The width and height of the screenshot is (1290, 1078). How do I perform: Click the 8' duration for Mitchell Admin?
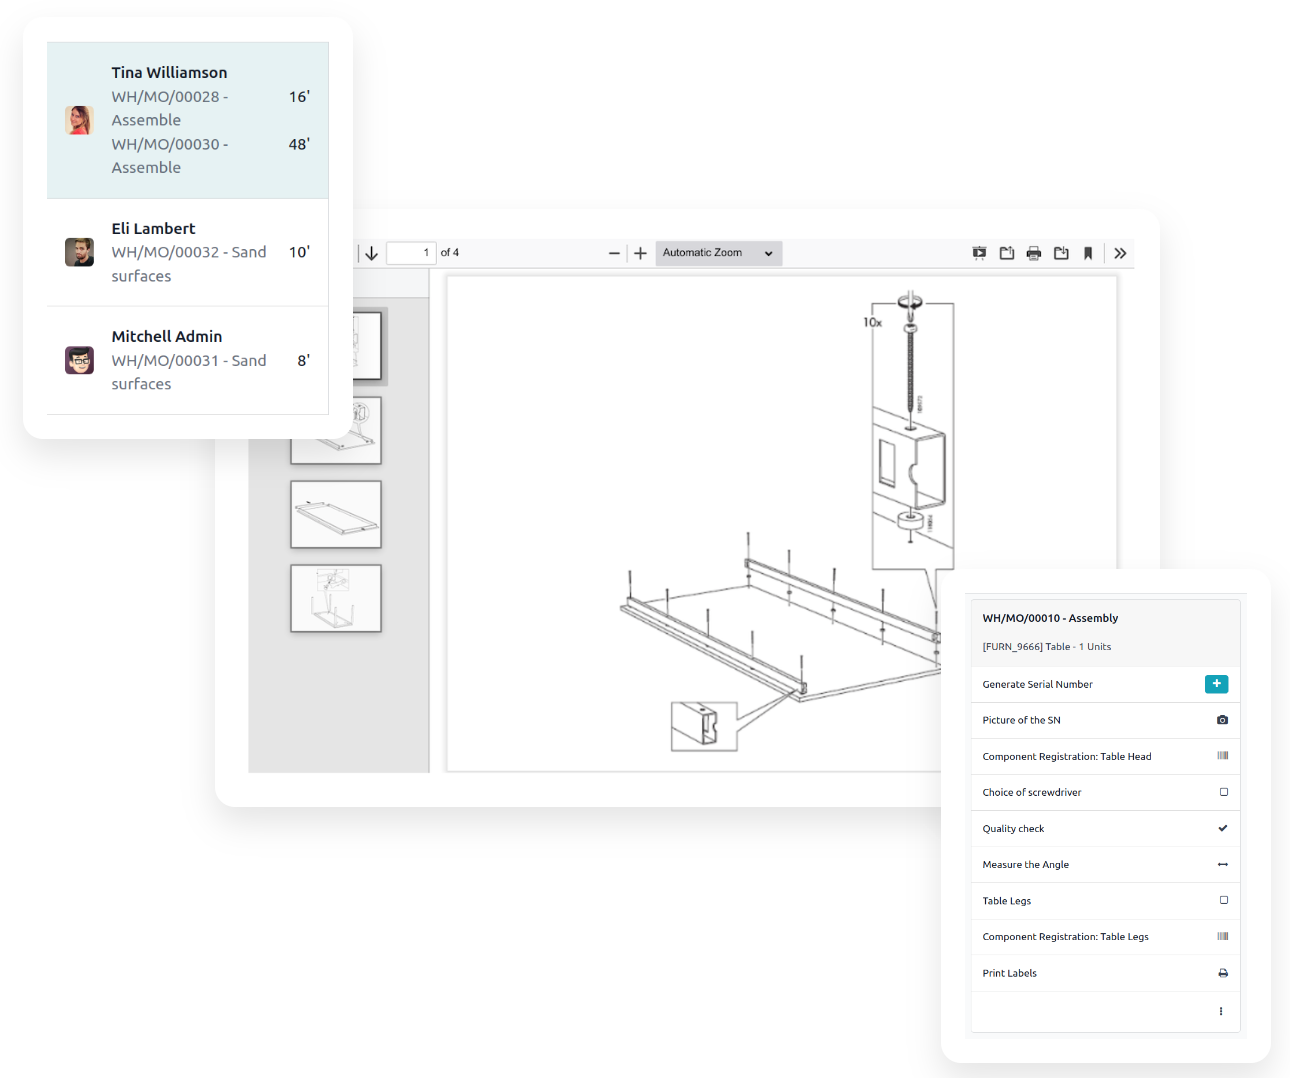[303, 360]
